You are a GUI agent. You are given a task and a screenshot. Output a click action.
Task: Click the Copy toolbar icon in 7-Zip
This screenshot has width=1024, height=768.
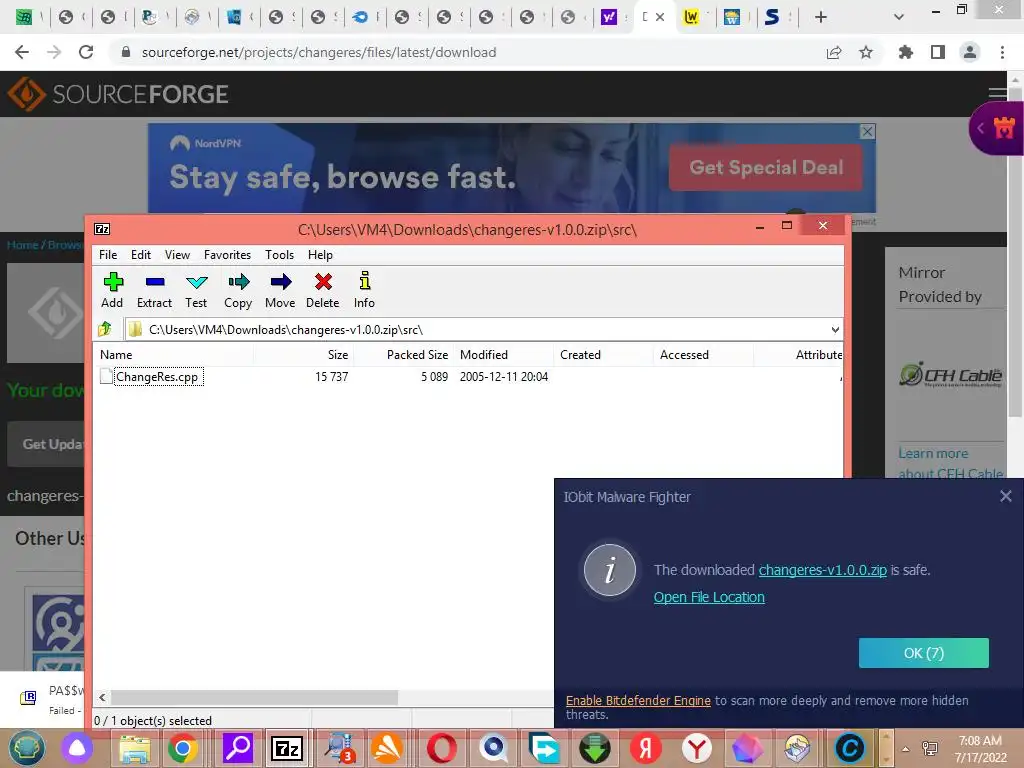[x=238, y=290]
